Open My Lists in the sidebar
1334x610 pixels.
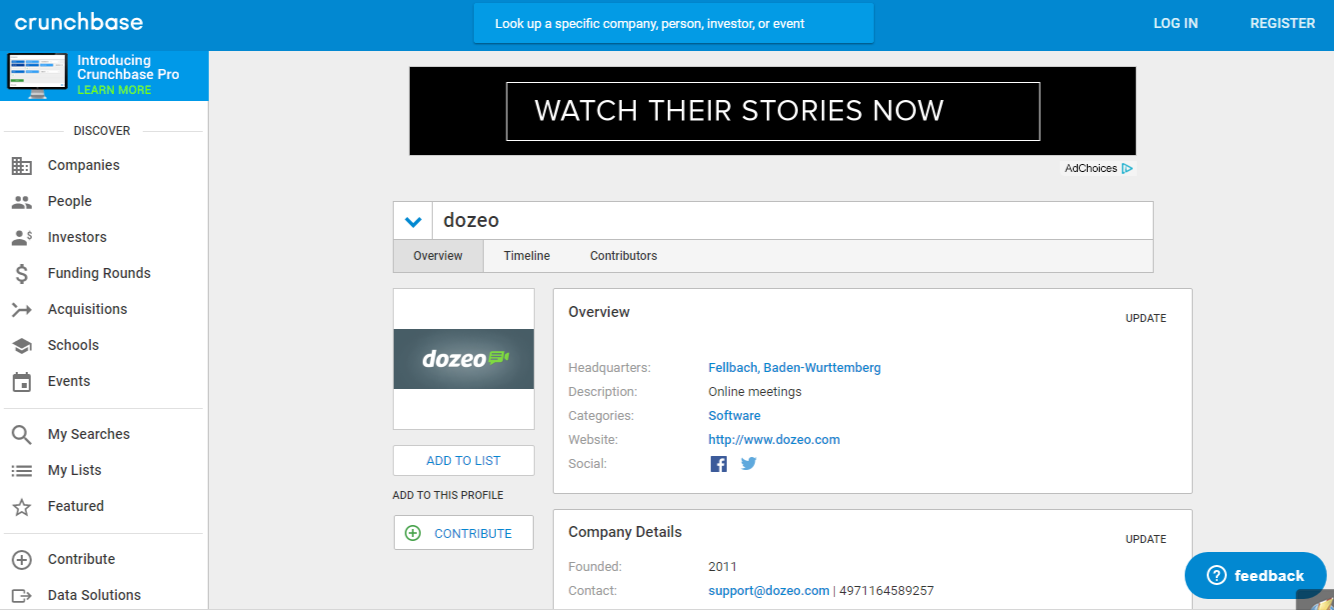(75, 470)
